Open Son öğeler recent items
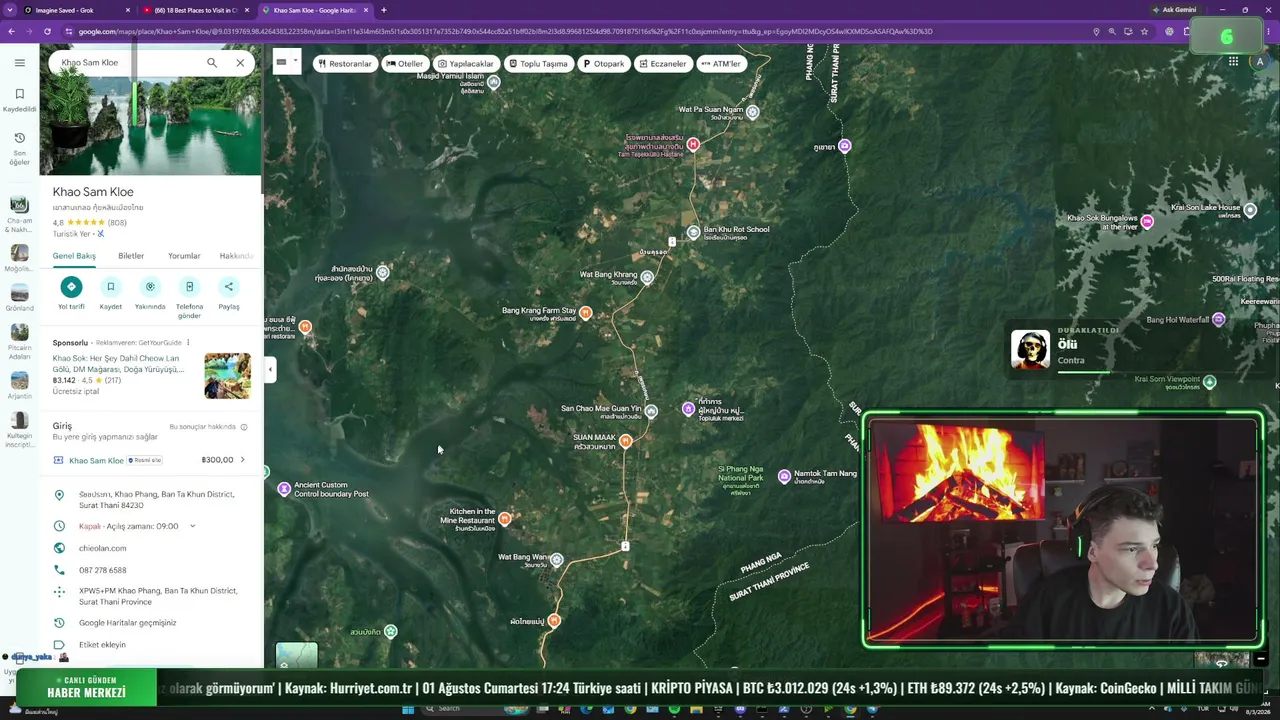Image resolution: width=1280 pixels, height=720 pixels. (x=19, y=148)
